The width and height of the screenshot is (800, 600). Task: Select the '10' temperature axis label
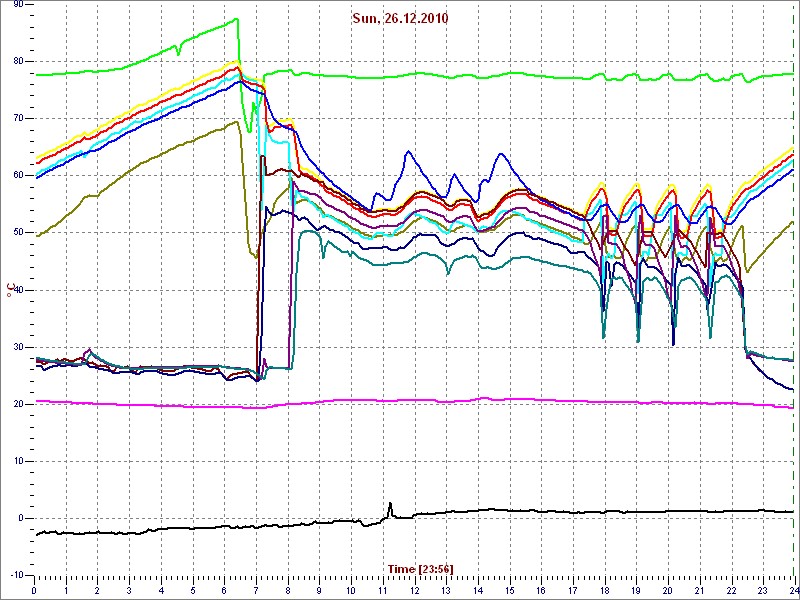point(17,461)
